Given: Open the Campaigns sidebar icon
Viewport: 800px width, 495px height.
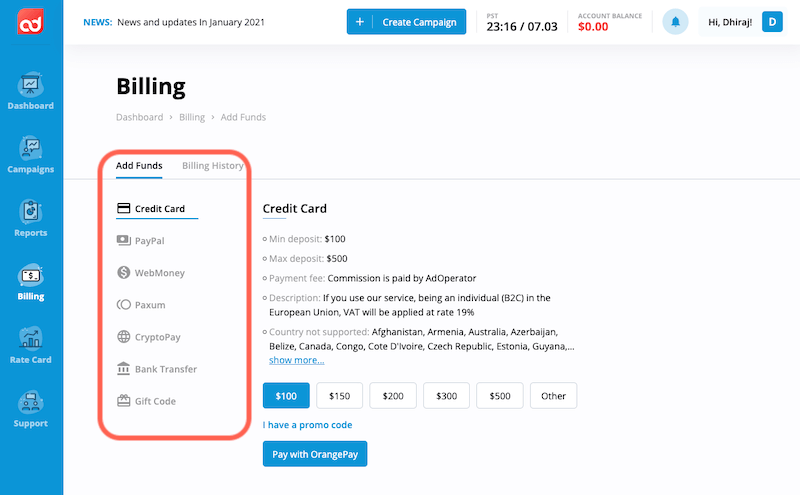Looking at the screenshot, I should coord(31,148).
